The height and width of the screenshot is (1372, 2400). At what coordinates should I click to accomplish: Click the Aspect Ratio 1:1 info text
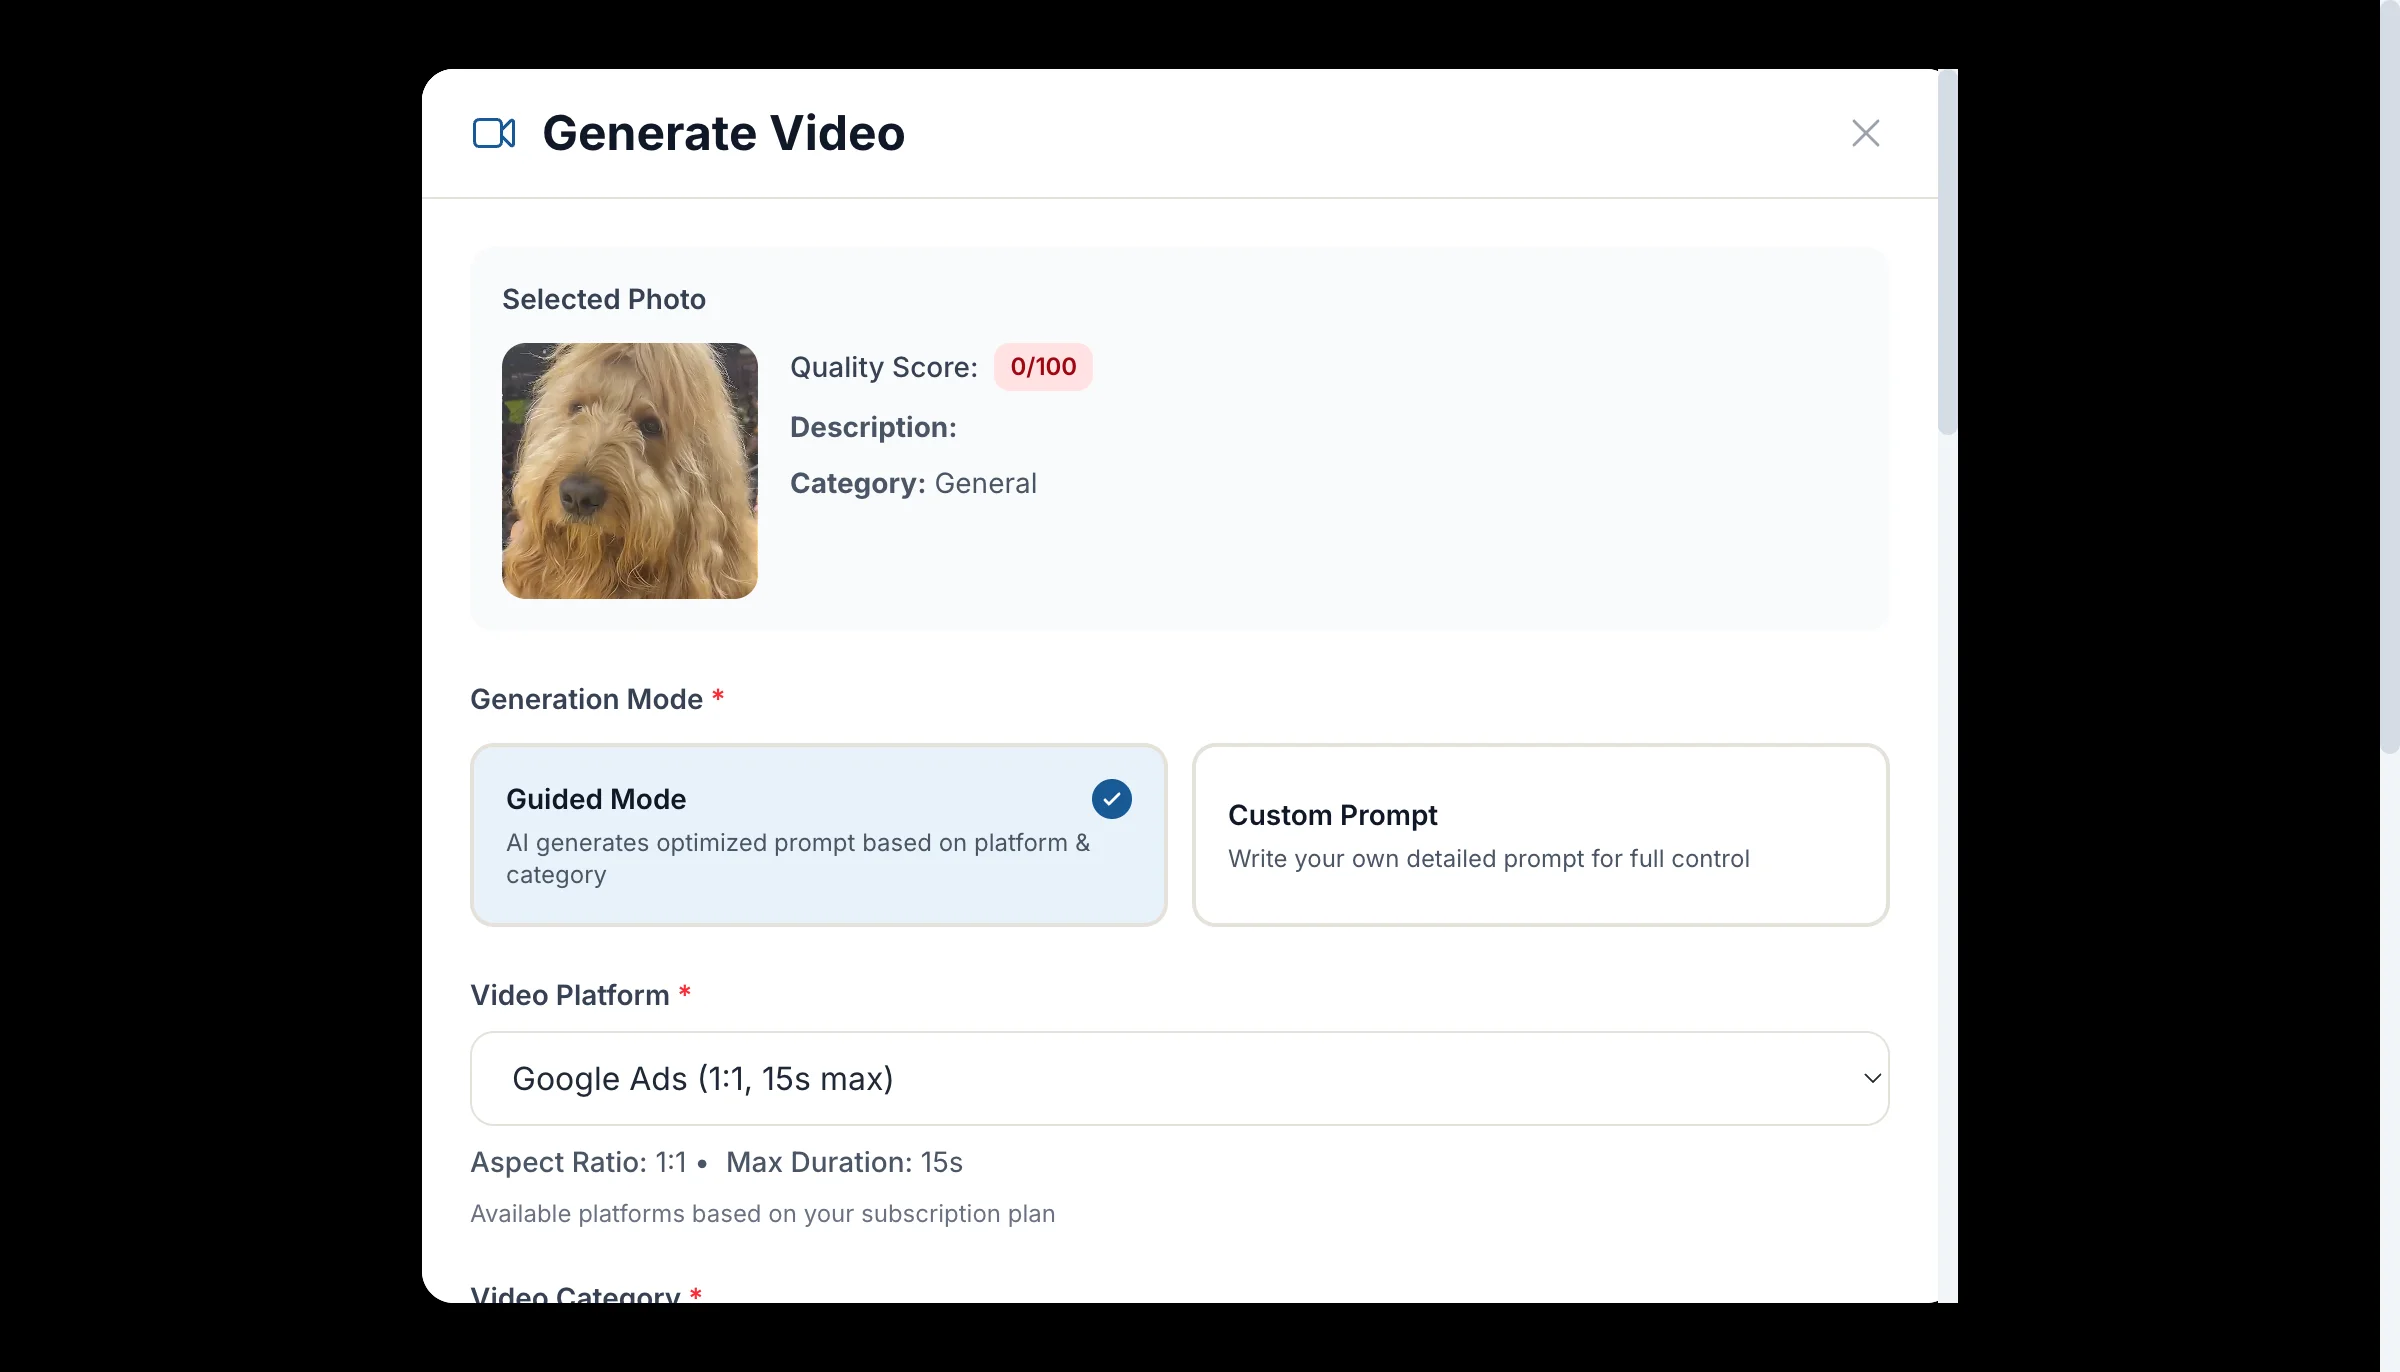pyautogui.click(x=579, y=1162)
